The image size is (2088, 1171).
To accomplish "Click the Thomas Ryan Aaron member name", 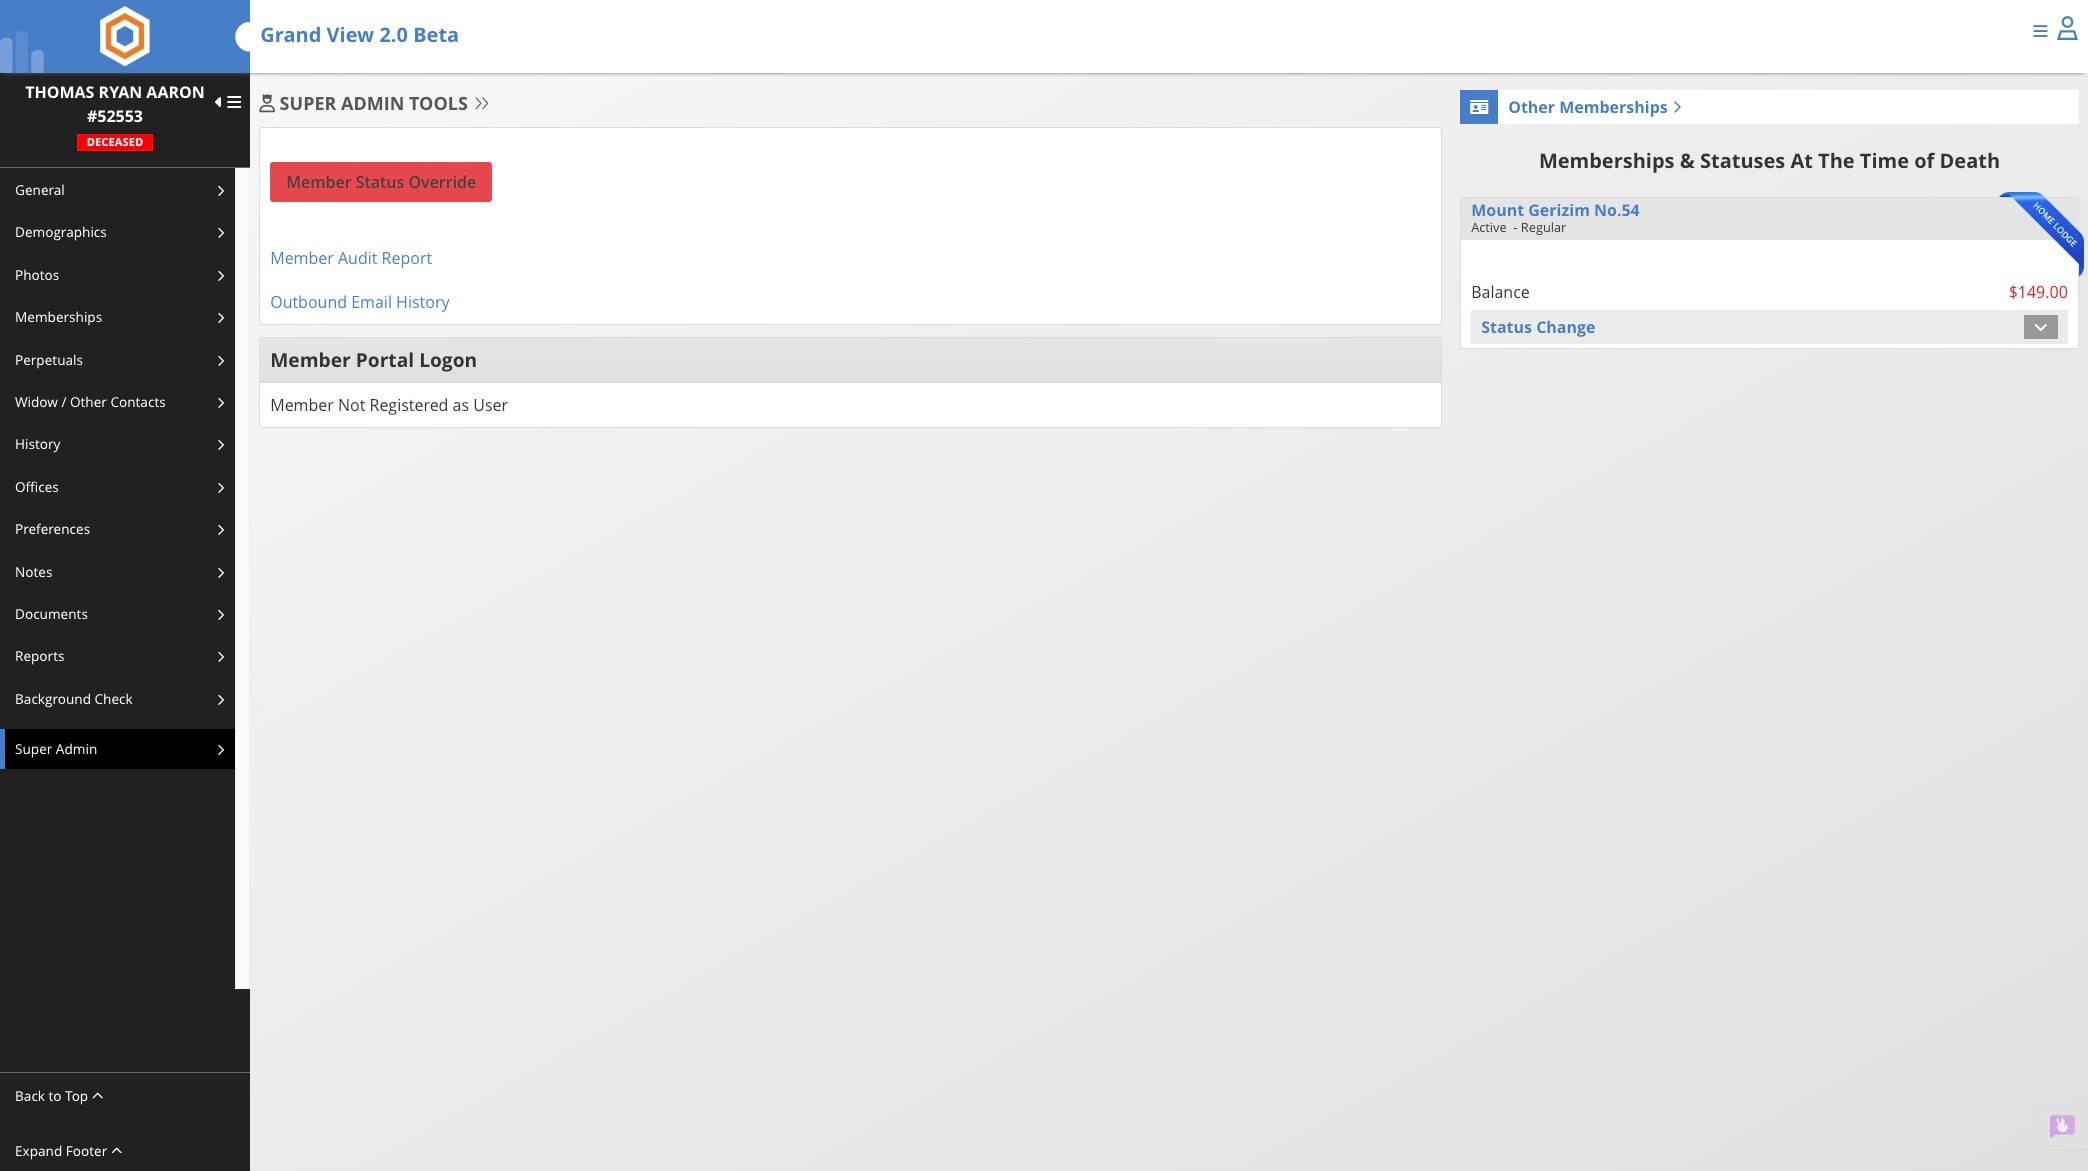I will point(115,92).
